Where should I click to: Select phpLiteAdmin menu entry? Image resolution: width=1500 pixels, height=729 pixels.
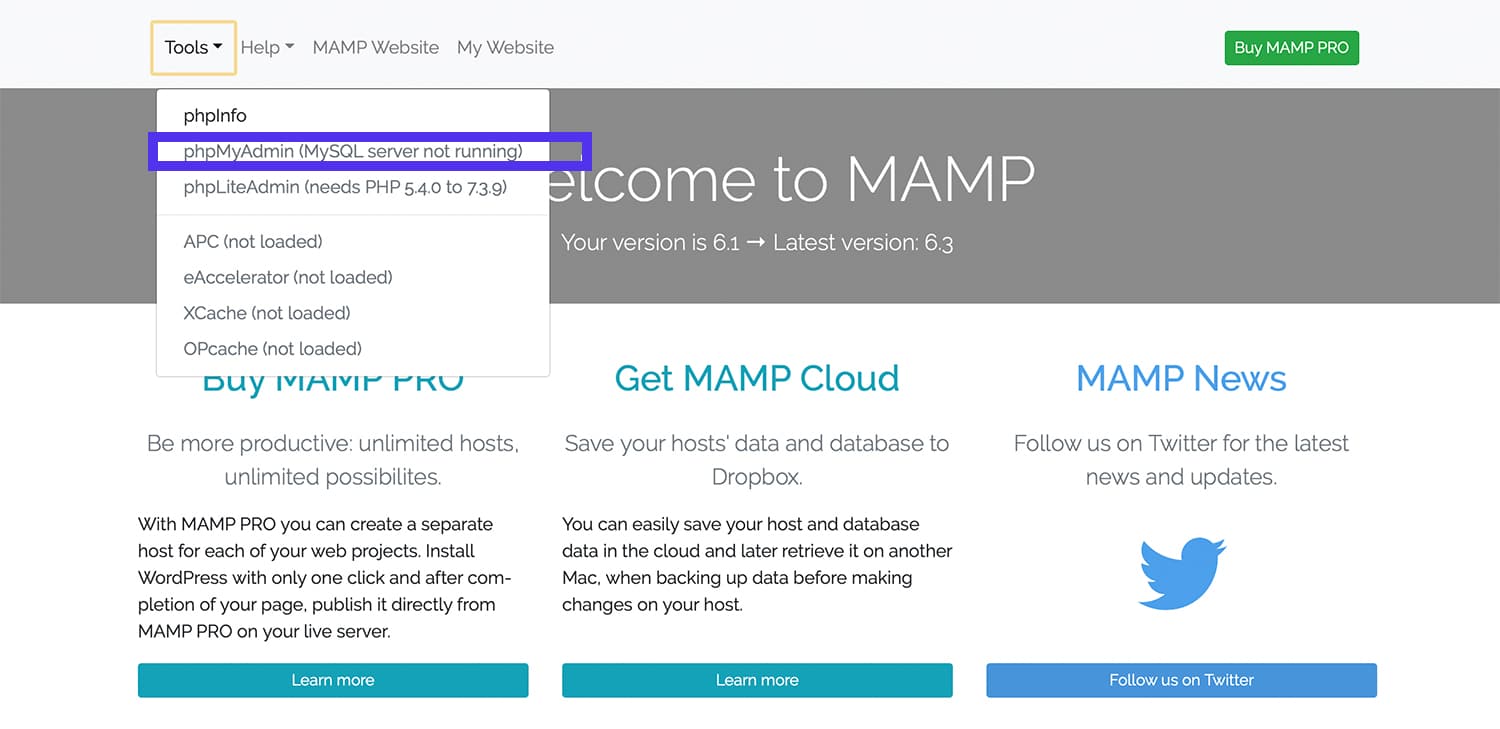coord(345,187)
